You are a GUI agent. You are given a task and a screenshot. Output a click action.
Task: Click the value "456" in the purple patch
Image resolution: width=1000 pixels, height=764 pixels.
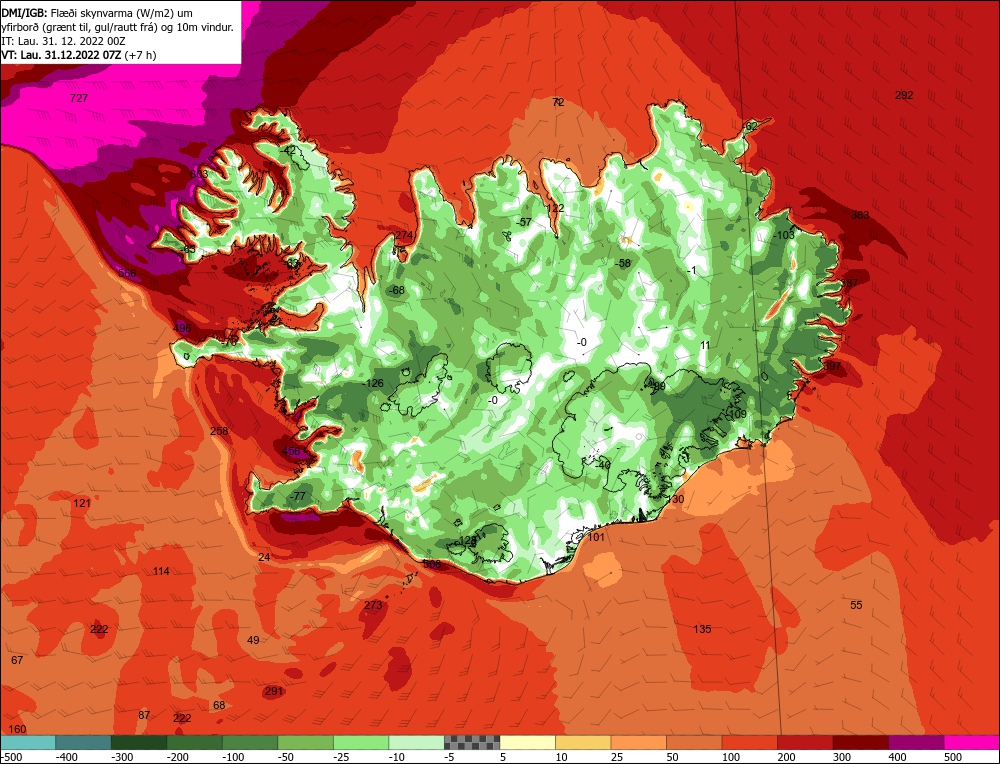tap(291, 452)
